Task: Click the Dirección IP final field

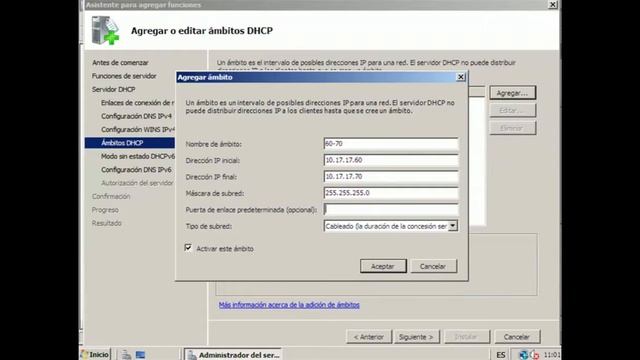Action: click(x=391, y=176)
